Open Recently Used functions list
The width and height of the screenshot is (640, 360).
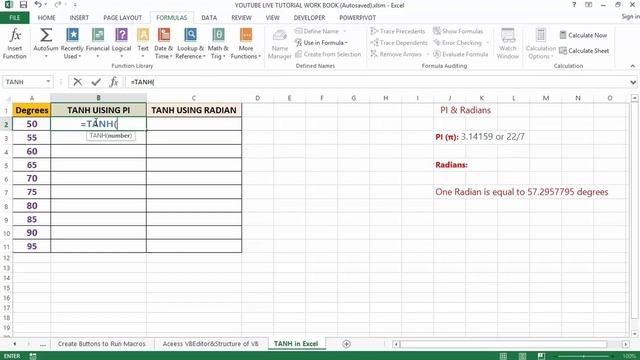click(x=72, y=44)
